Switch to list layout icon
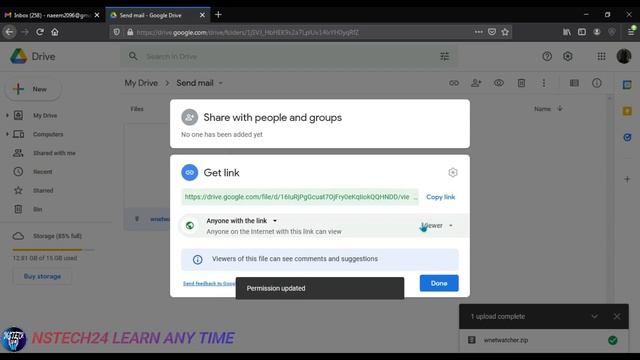The width and height of the screenshot is (640, 360). [x=574, y=83]
